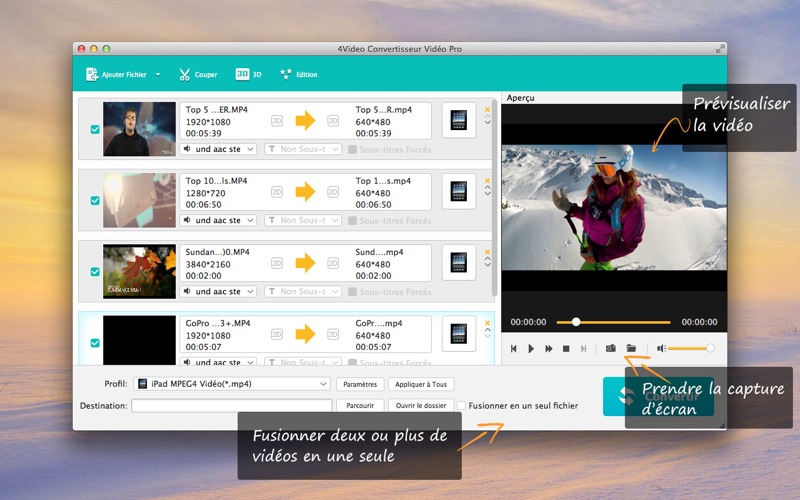
Task: Click the iPad profile icon for Sund....mp4
Action: (459, 263)
